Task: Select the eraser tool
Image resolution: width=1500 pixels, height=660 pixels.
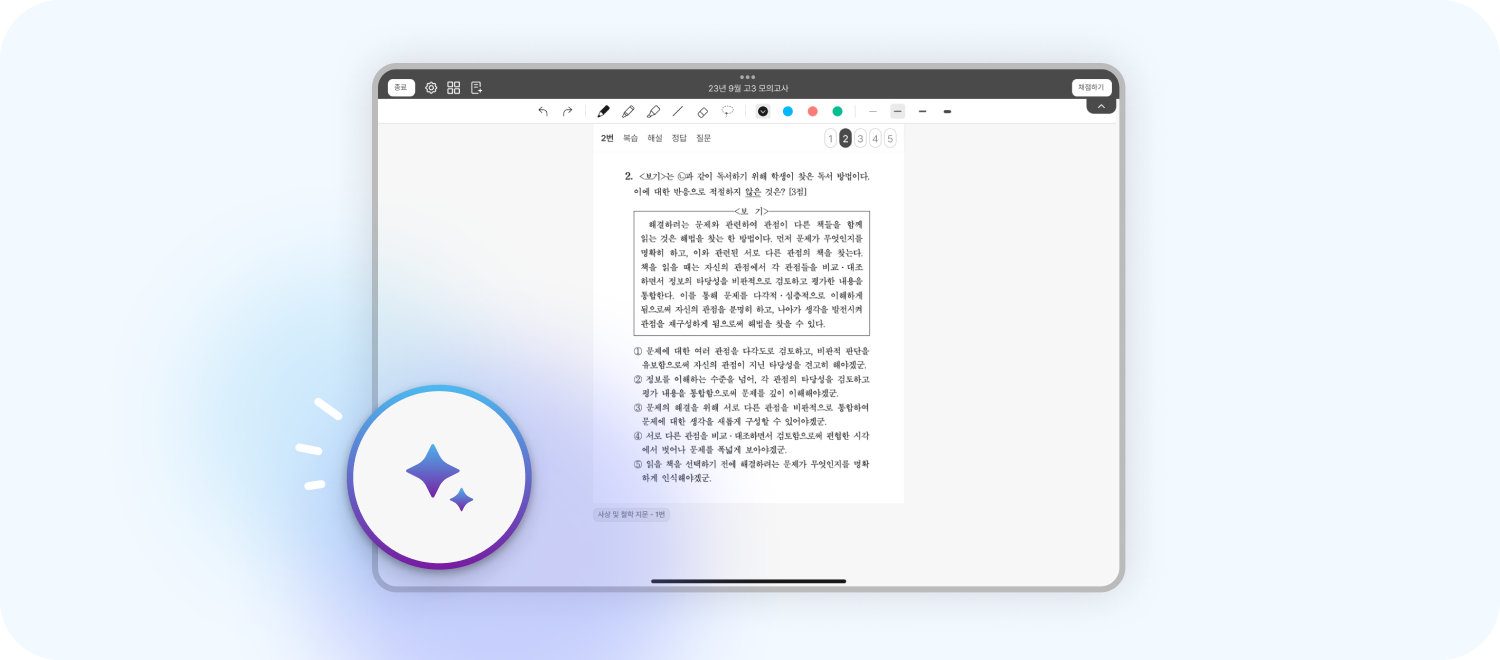Action: (x=703, y=111)
